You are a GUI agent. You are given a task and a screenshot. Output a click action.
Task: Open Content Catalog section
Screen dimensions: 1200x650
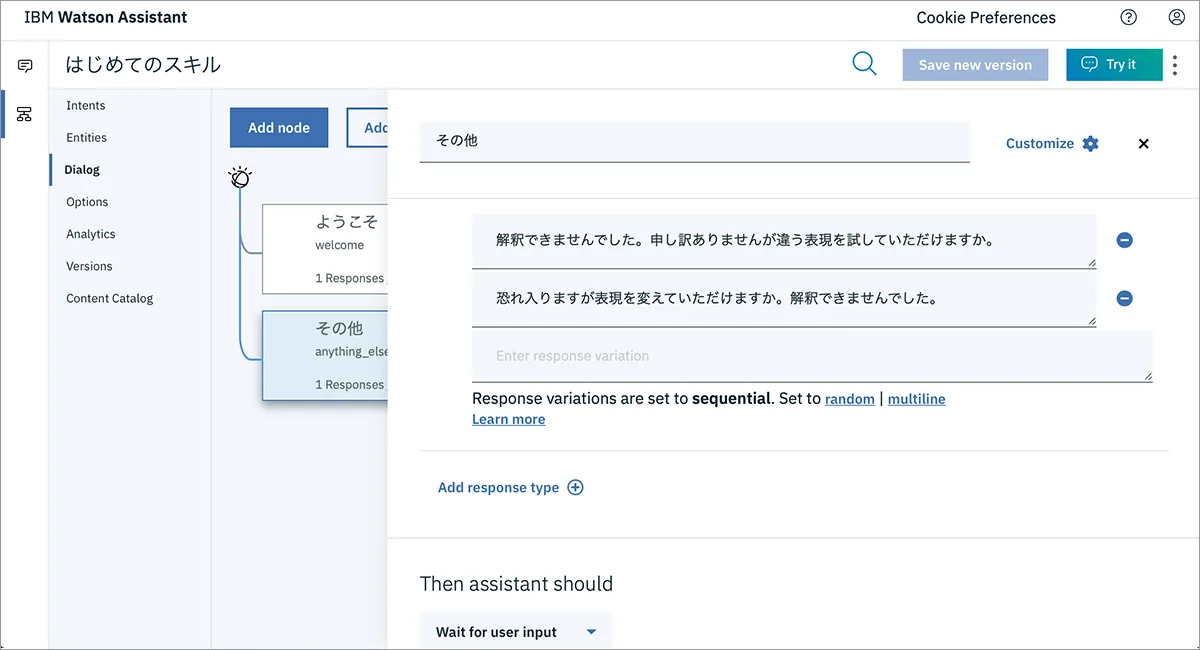pos(110,298)
